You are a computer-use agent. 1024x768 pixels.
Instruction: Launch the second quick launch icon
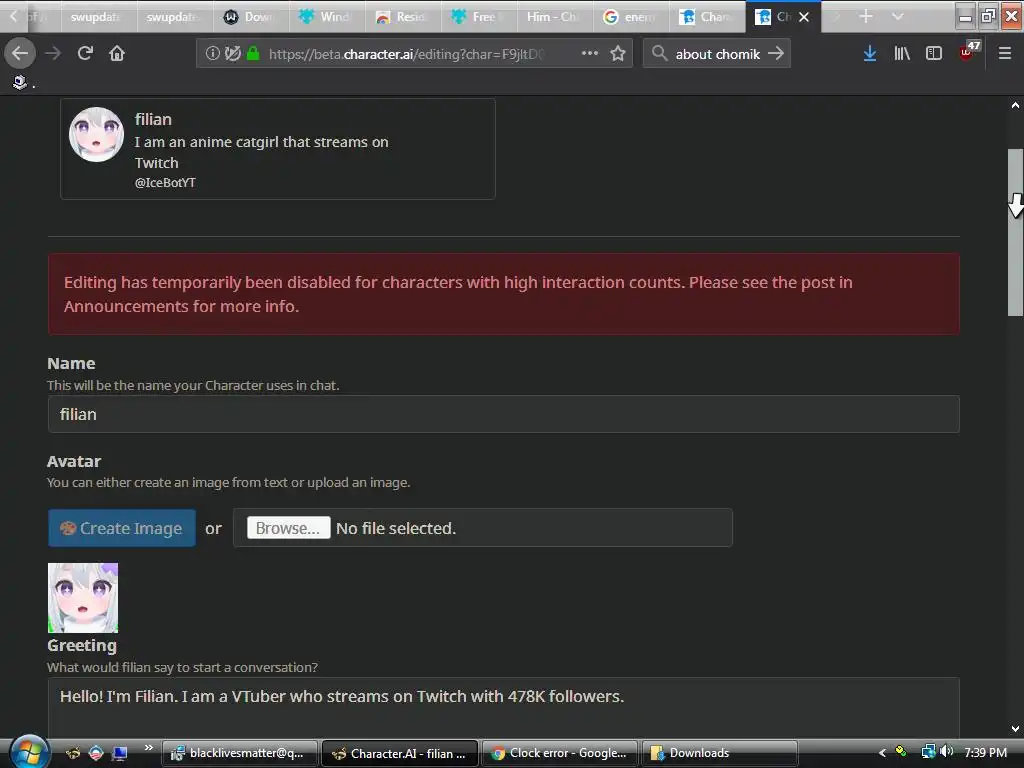95,753
